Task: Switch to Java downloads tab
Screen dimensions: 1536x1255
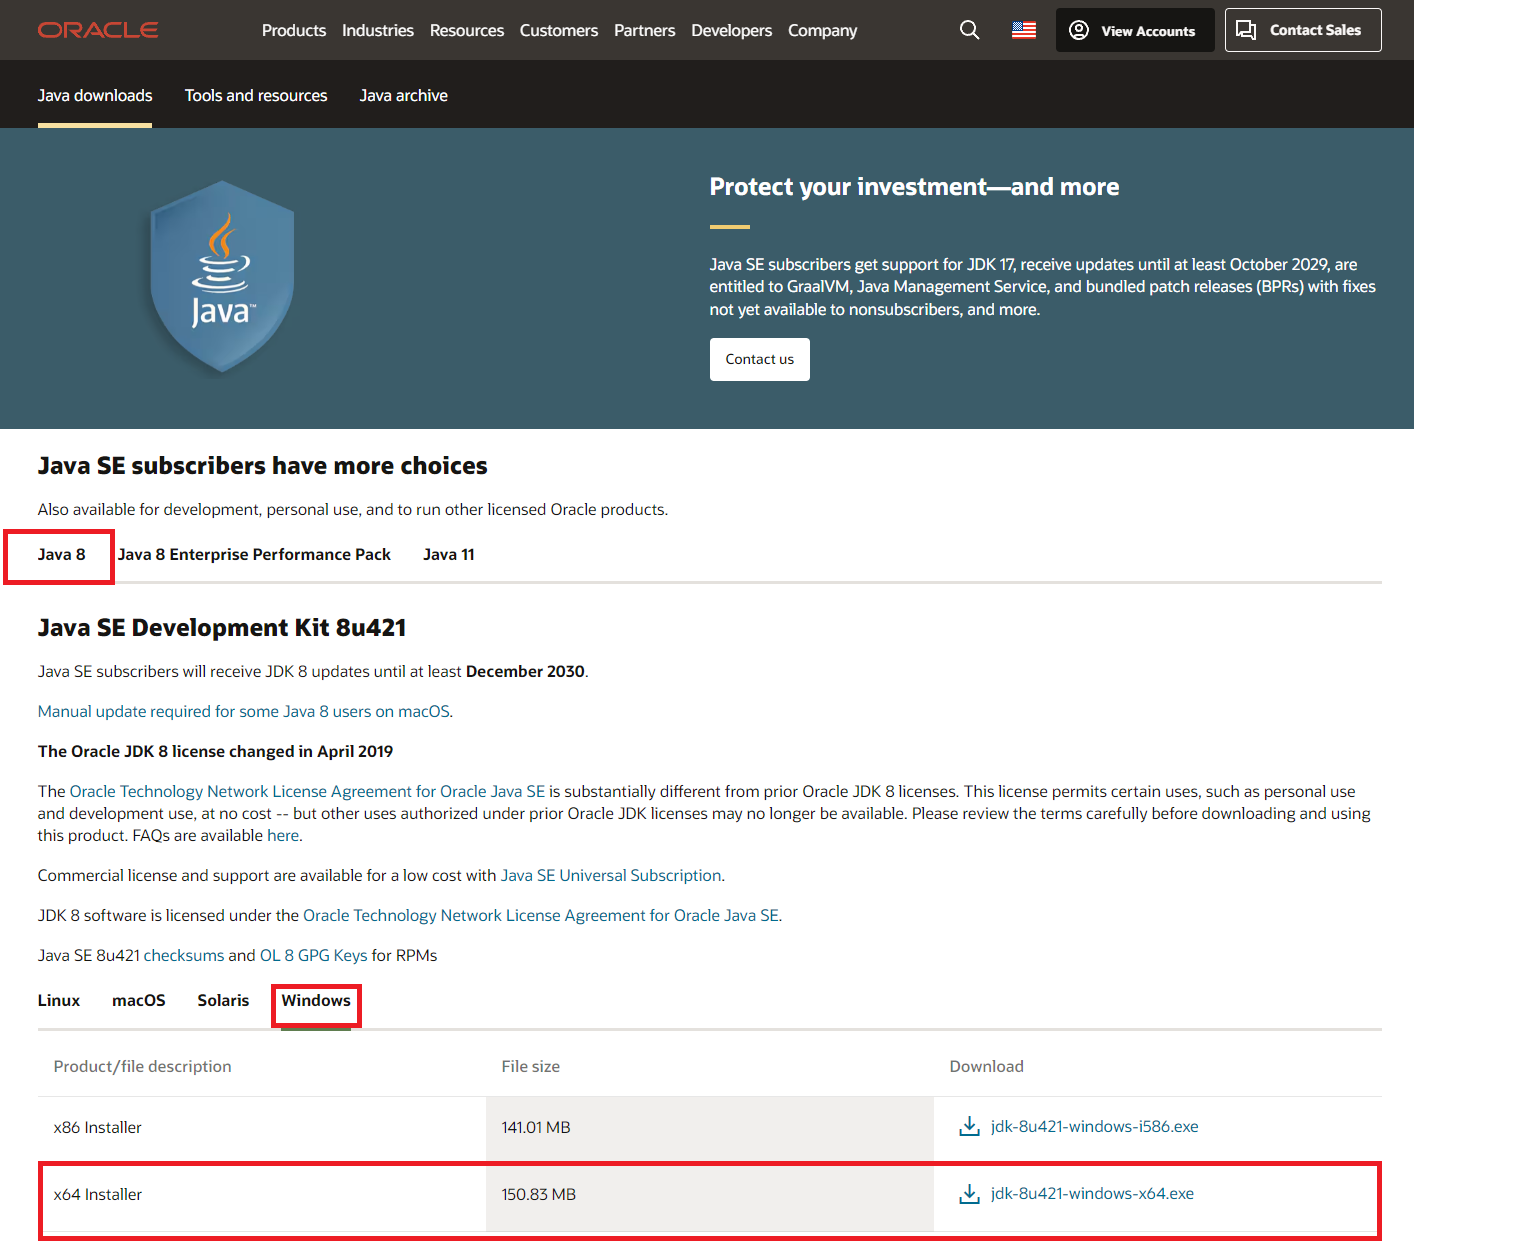Action: click(x=95, y=96)
